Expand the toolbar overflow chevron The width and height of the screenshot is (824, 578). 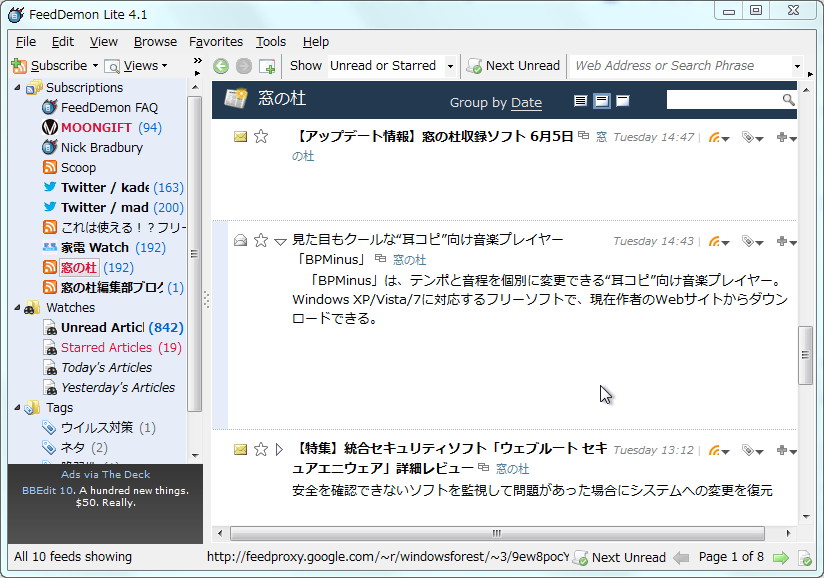pos(198,60)
